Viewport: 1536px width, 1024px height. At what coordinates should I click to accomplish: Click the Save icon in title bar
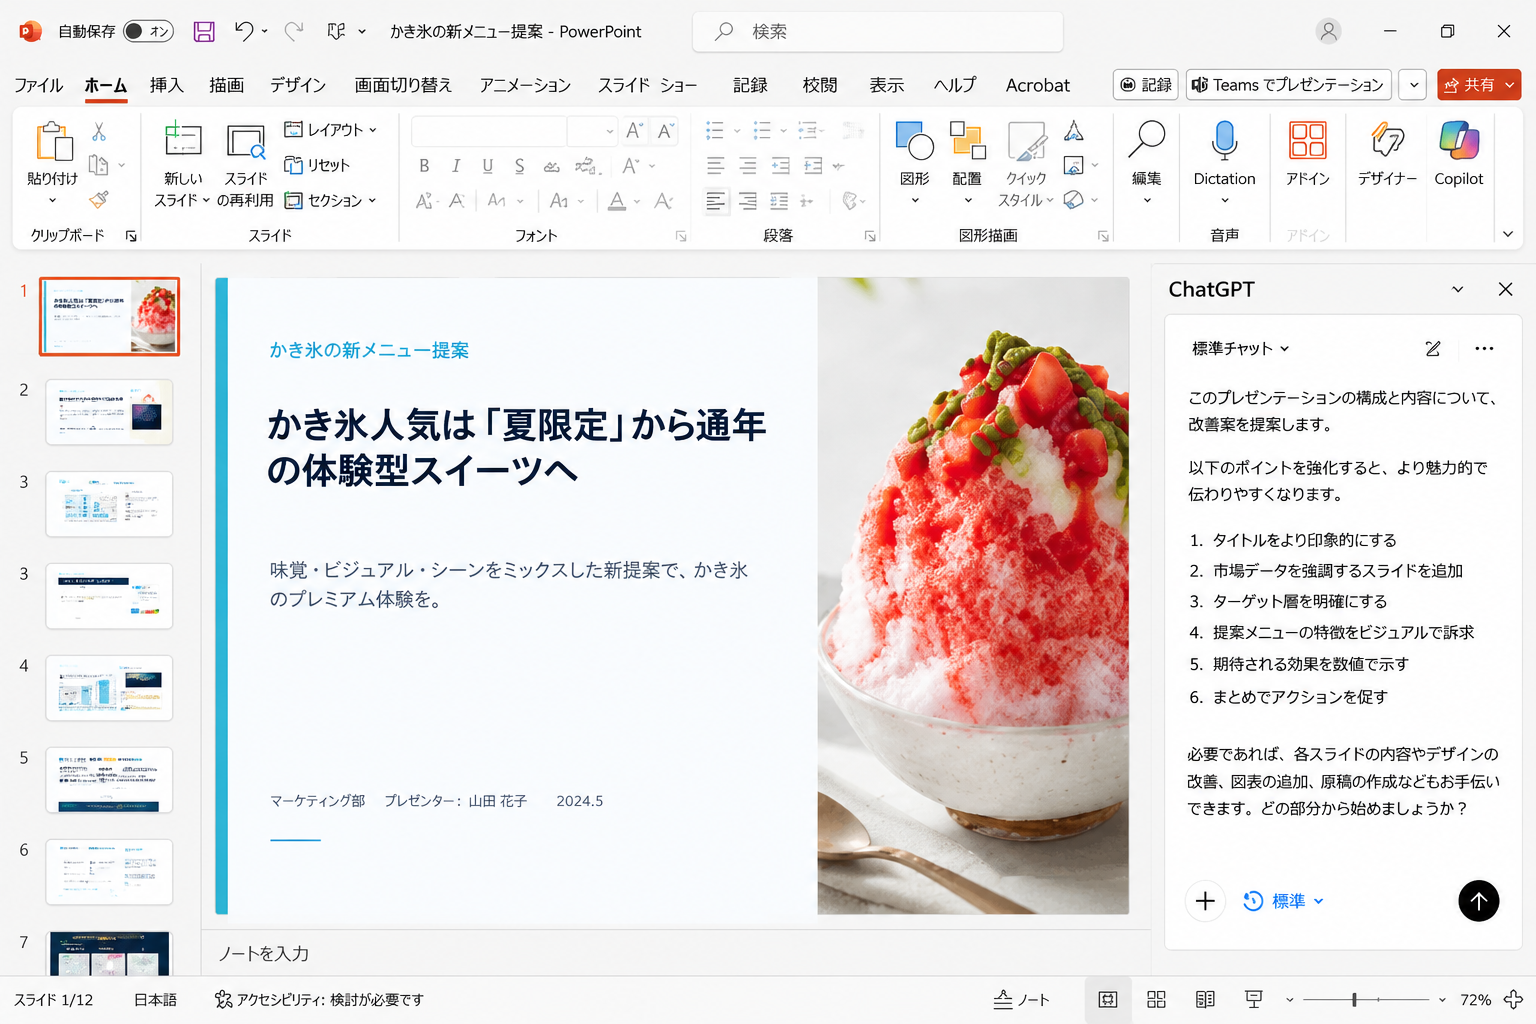(x=204, y=32)
